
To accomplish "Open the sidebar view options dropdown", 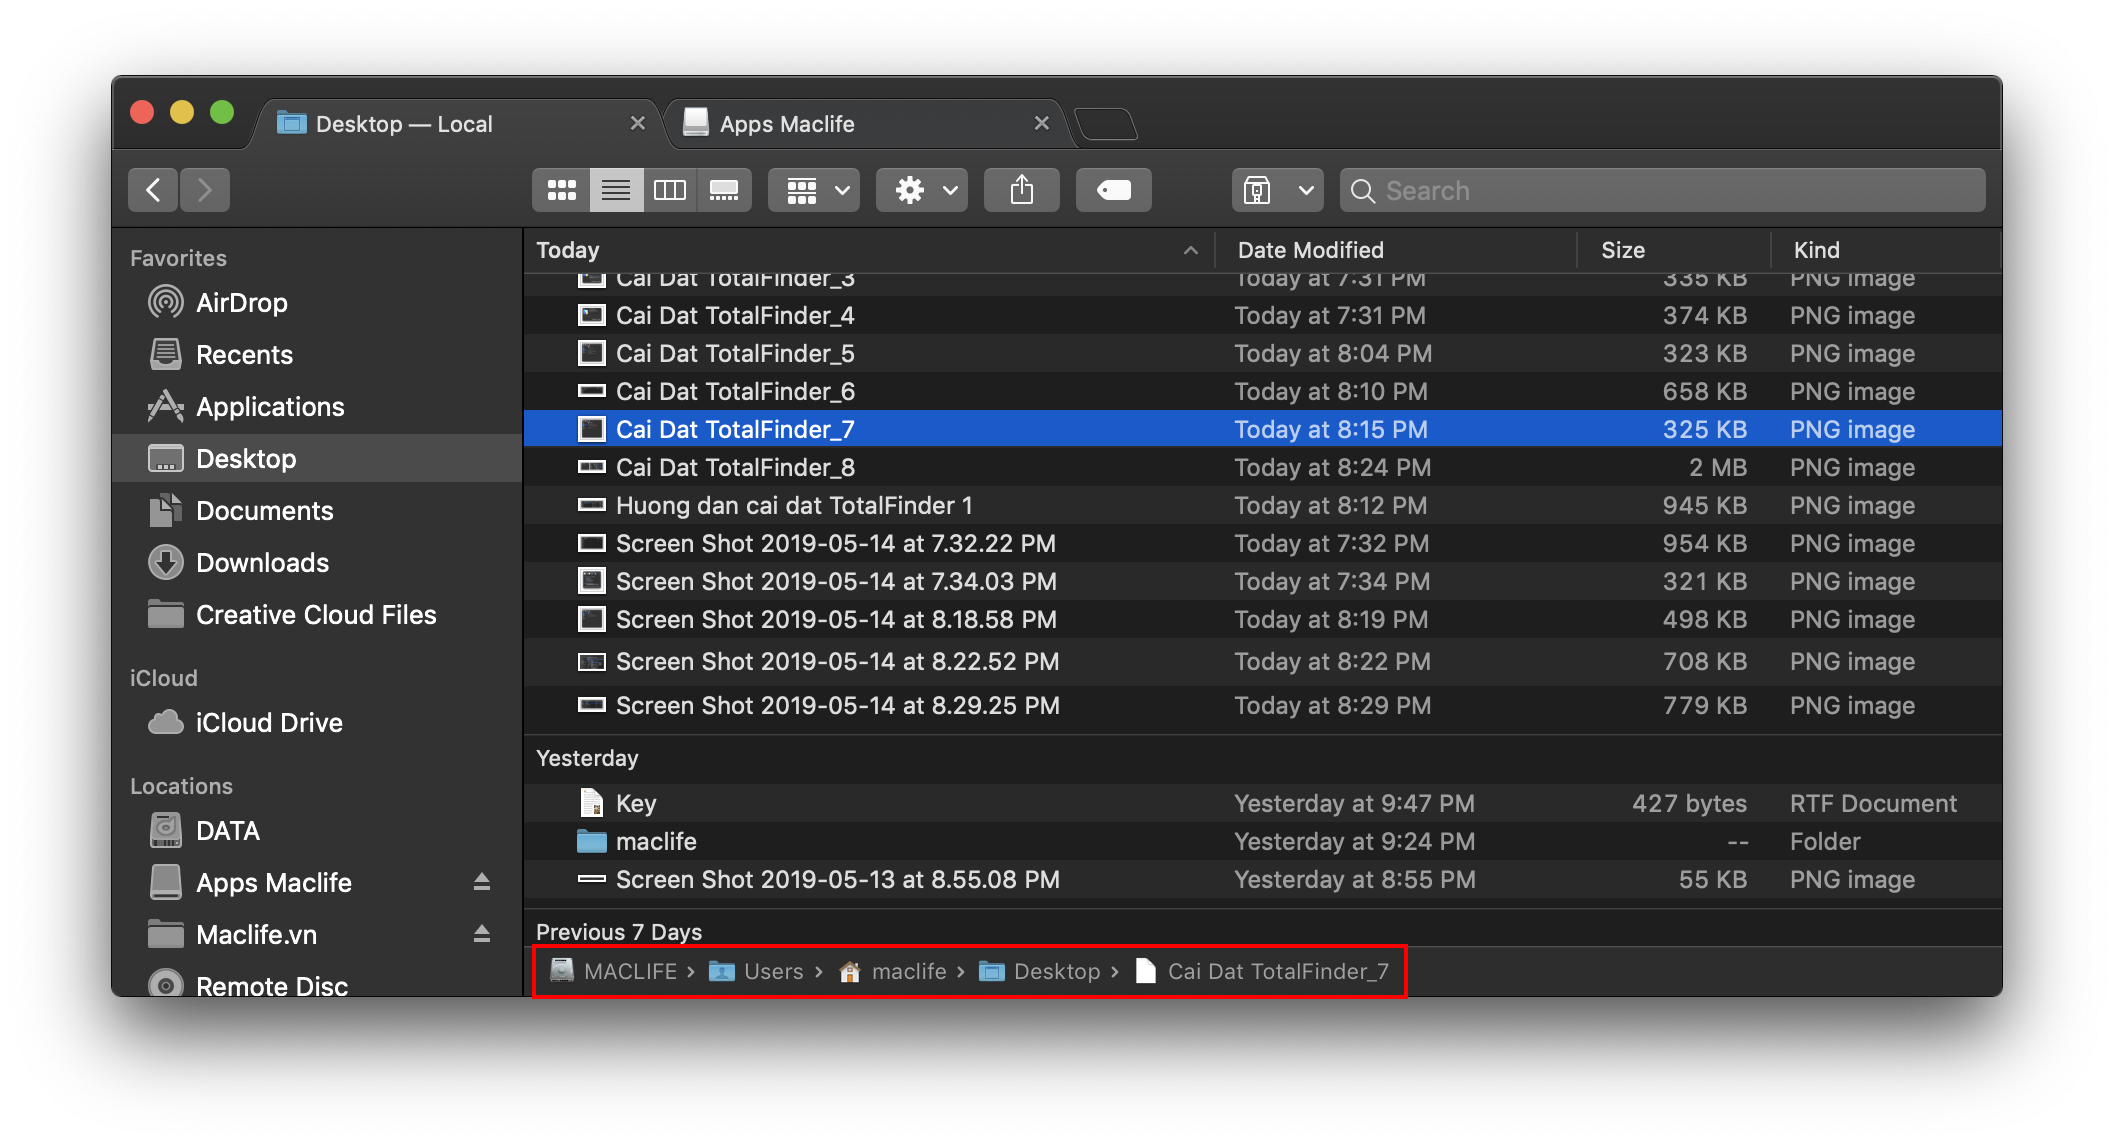I will [x=1277, y=189].
